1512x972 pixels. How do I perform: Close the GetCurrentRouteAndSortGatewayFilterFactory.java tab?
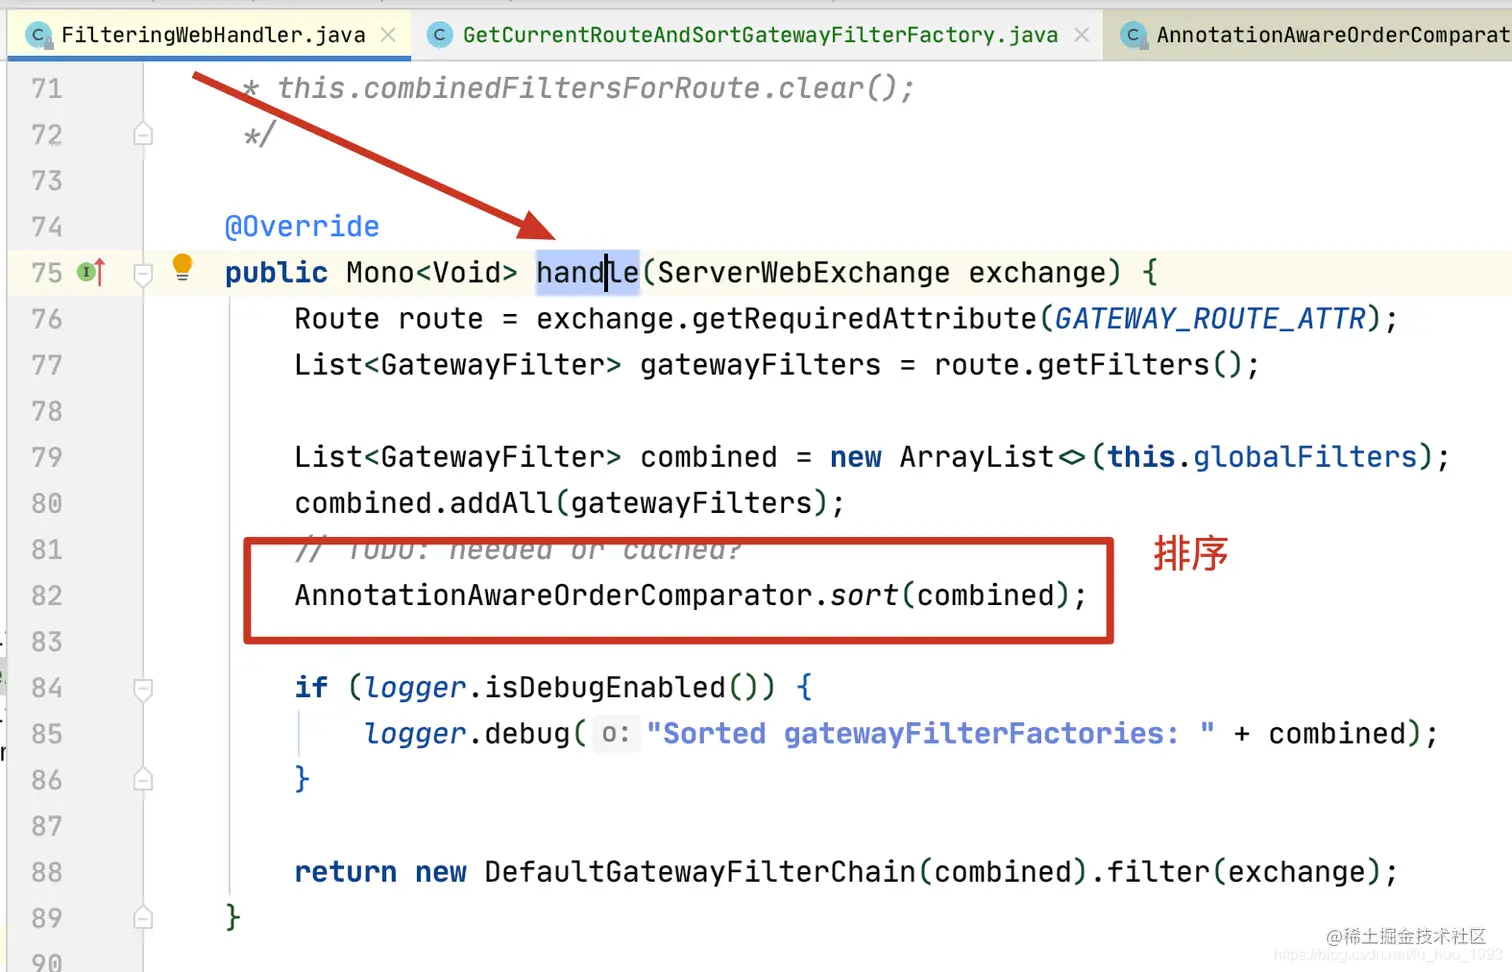1081,35
